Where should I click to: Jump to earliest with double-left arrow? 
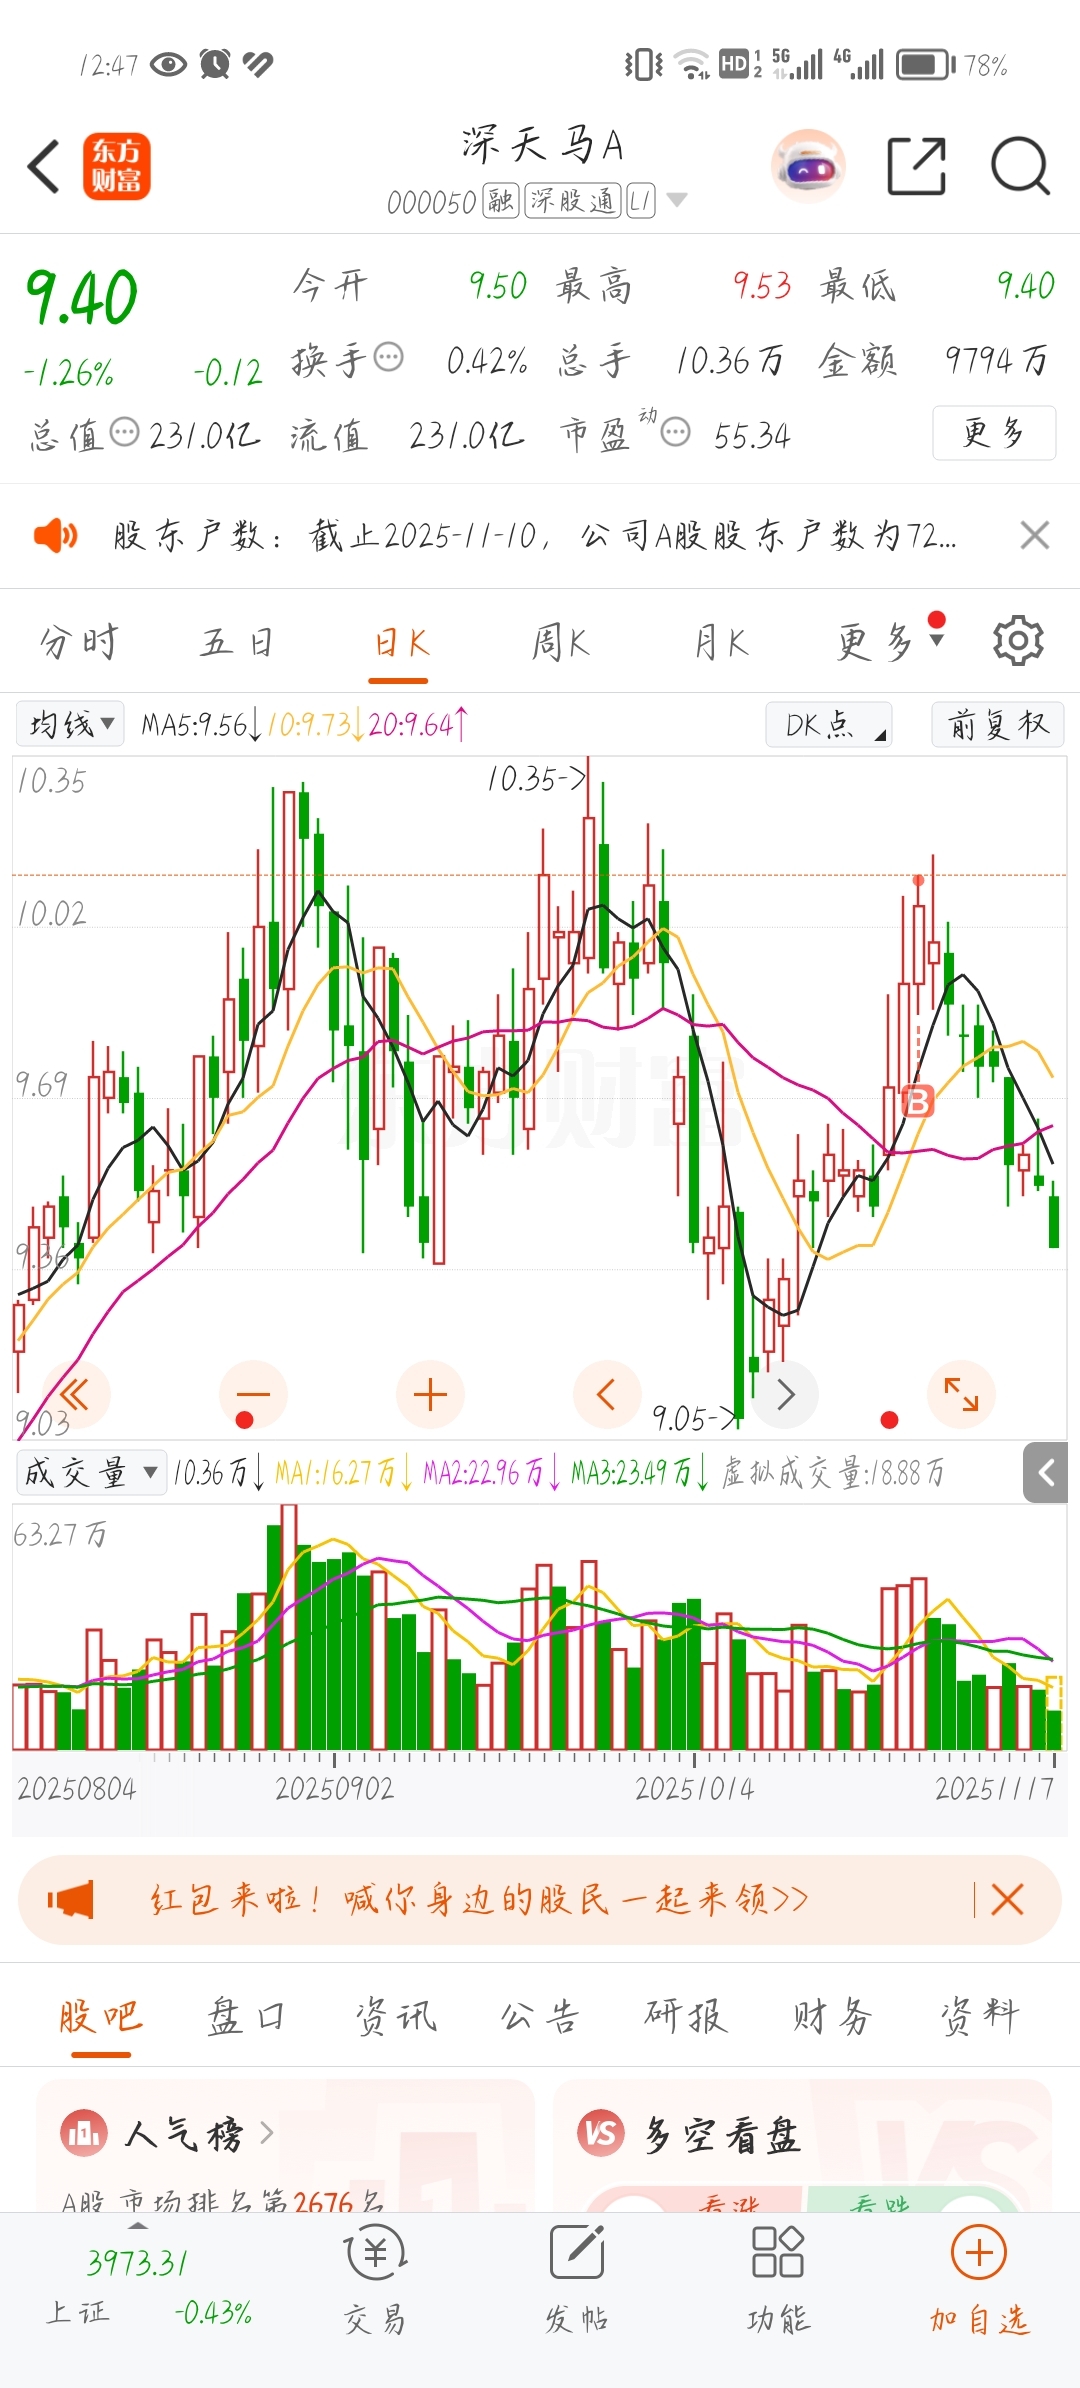(x=75, y=1394)
